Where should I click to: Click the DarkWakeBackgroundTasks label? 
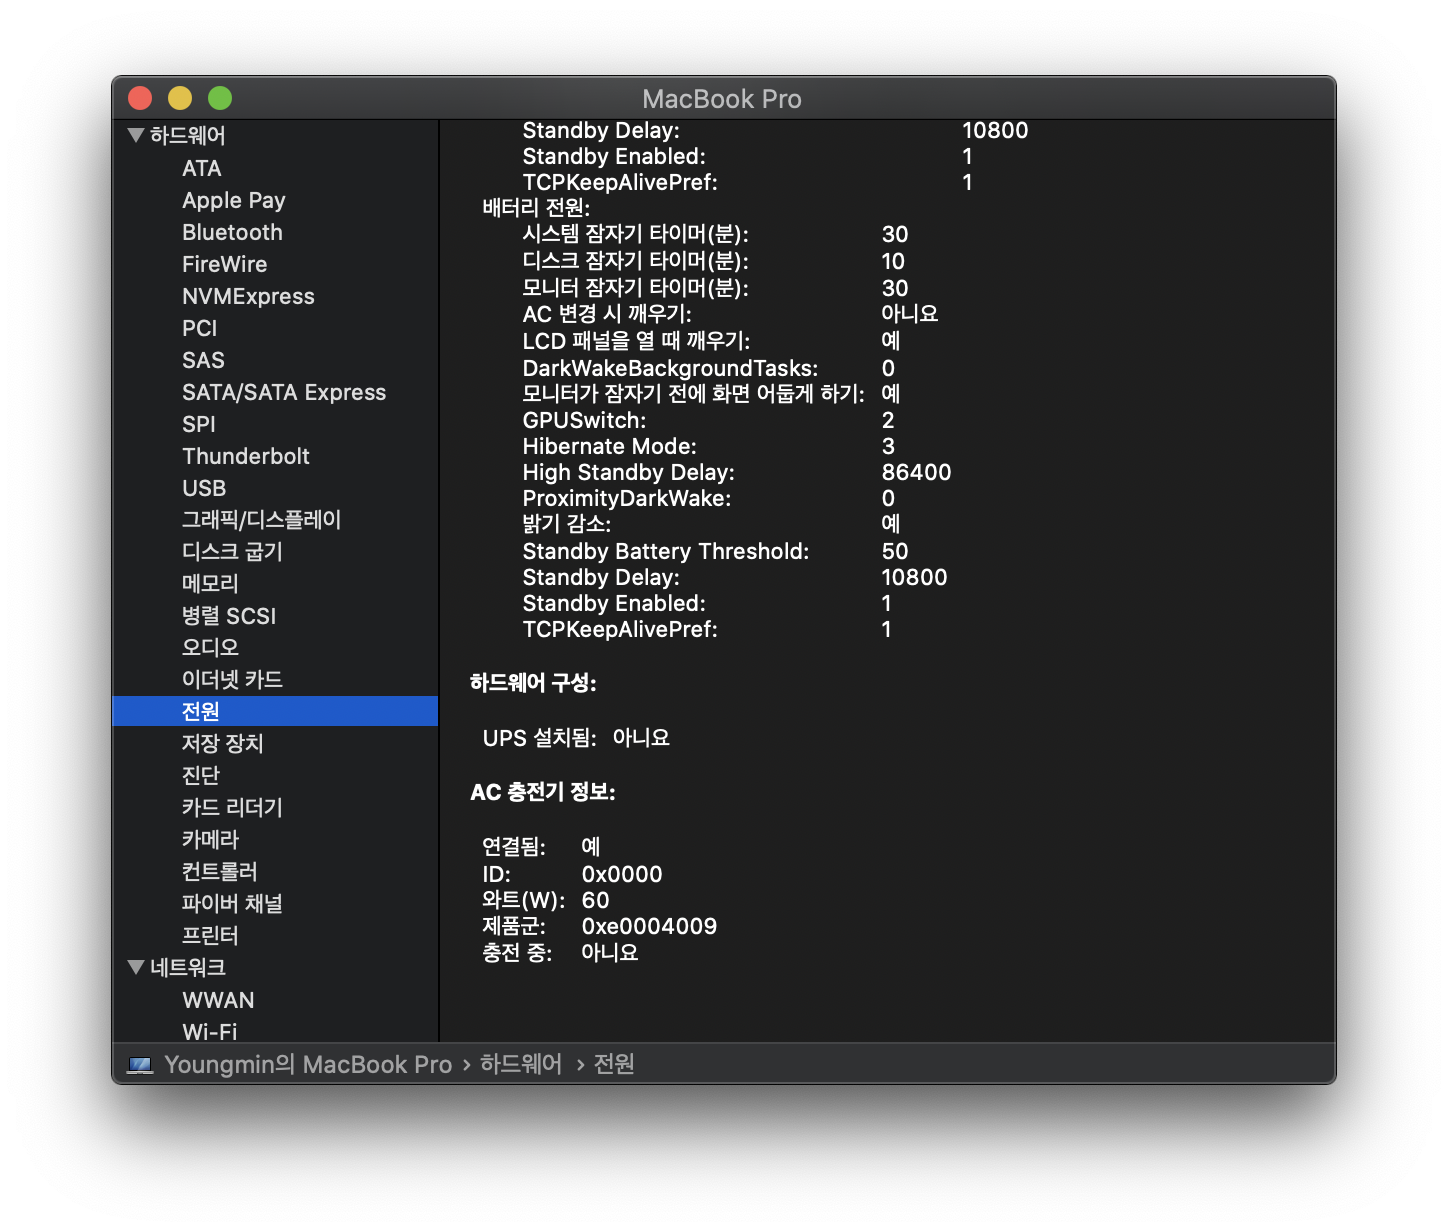coord(671,368)
